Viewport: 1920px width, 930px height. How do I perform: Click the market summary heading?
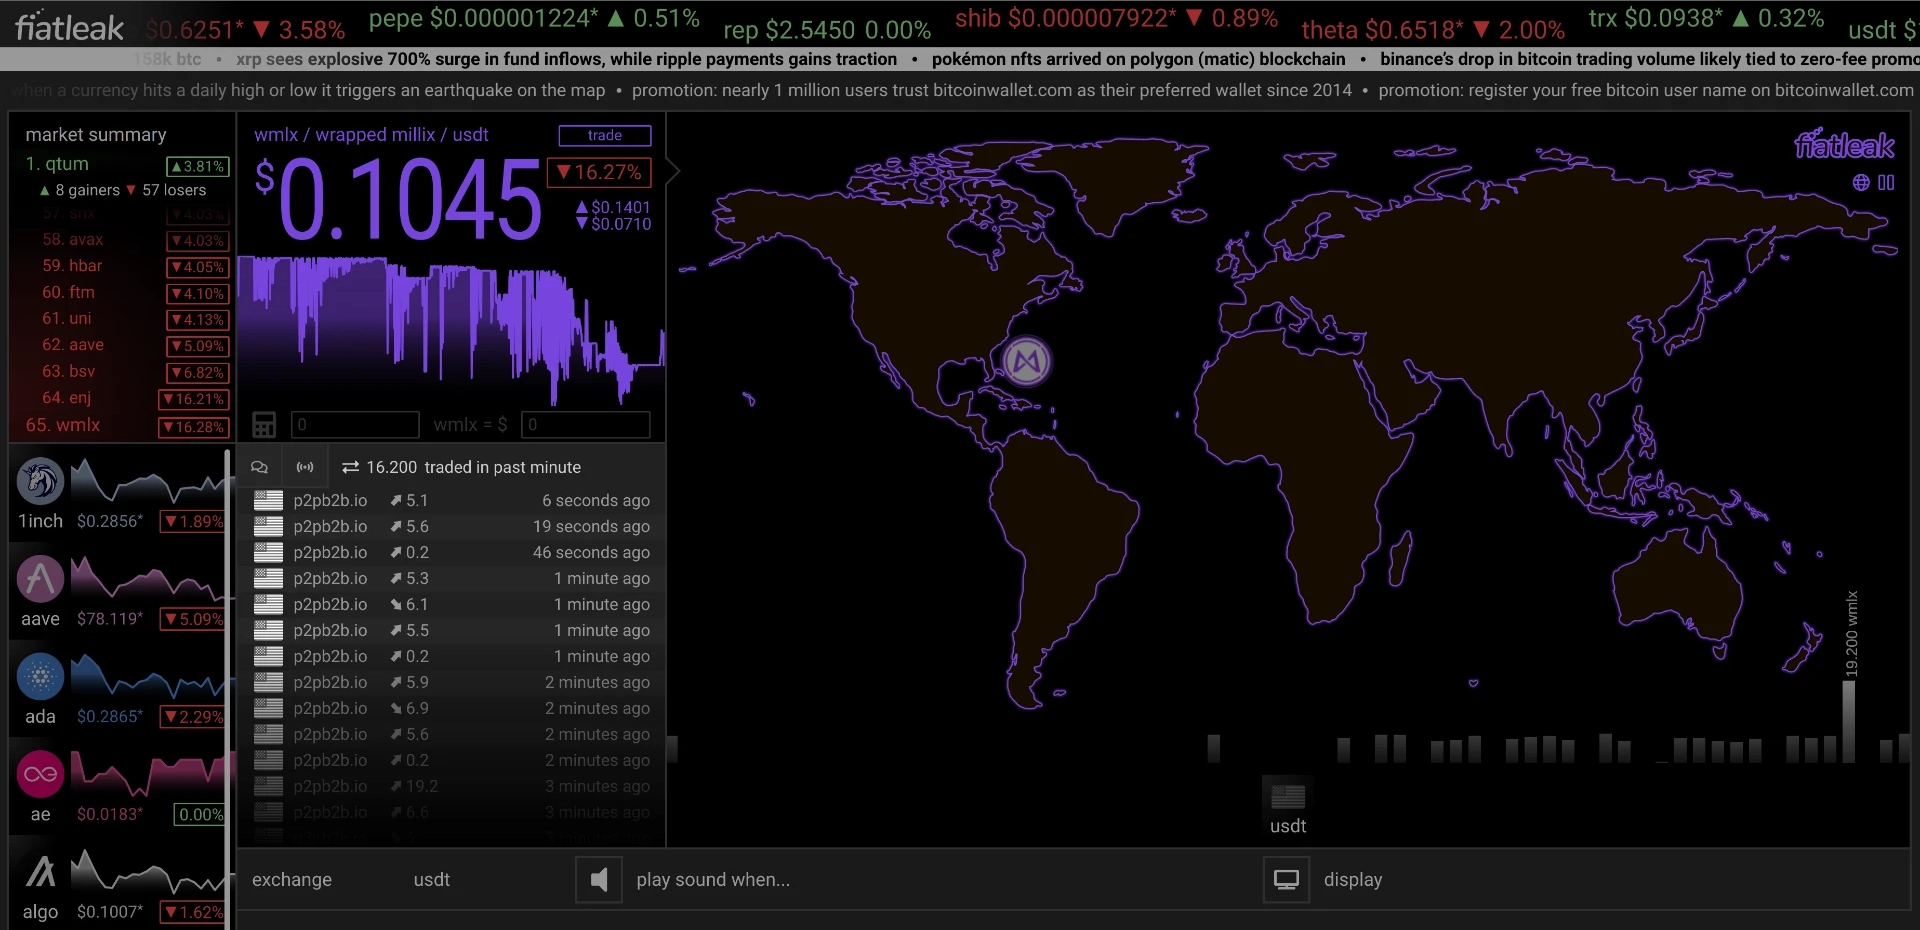point(96,135)
